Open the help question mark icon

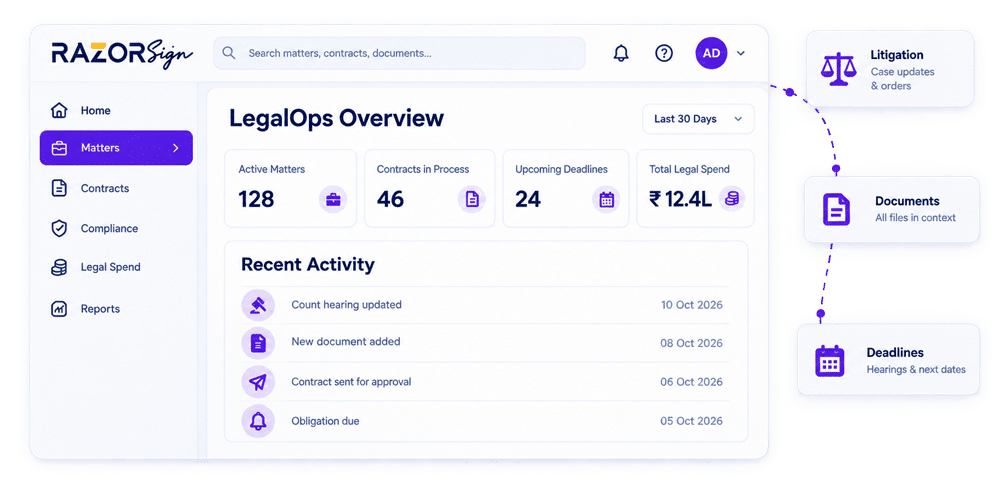pos(664,54)
